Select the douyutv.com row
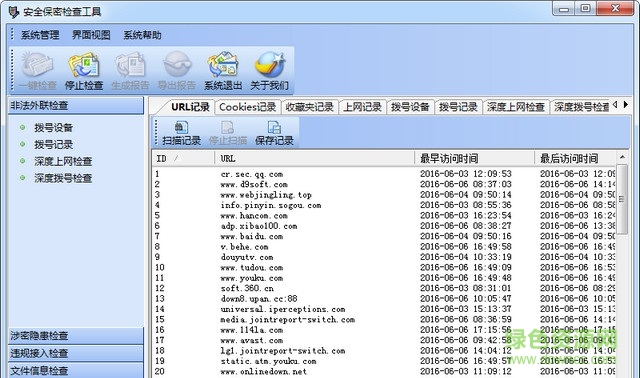 tap(384, 257)
